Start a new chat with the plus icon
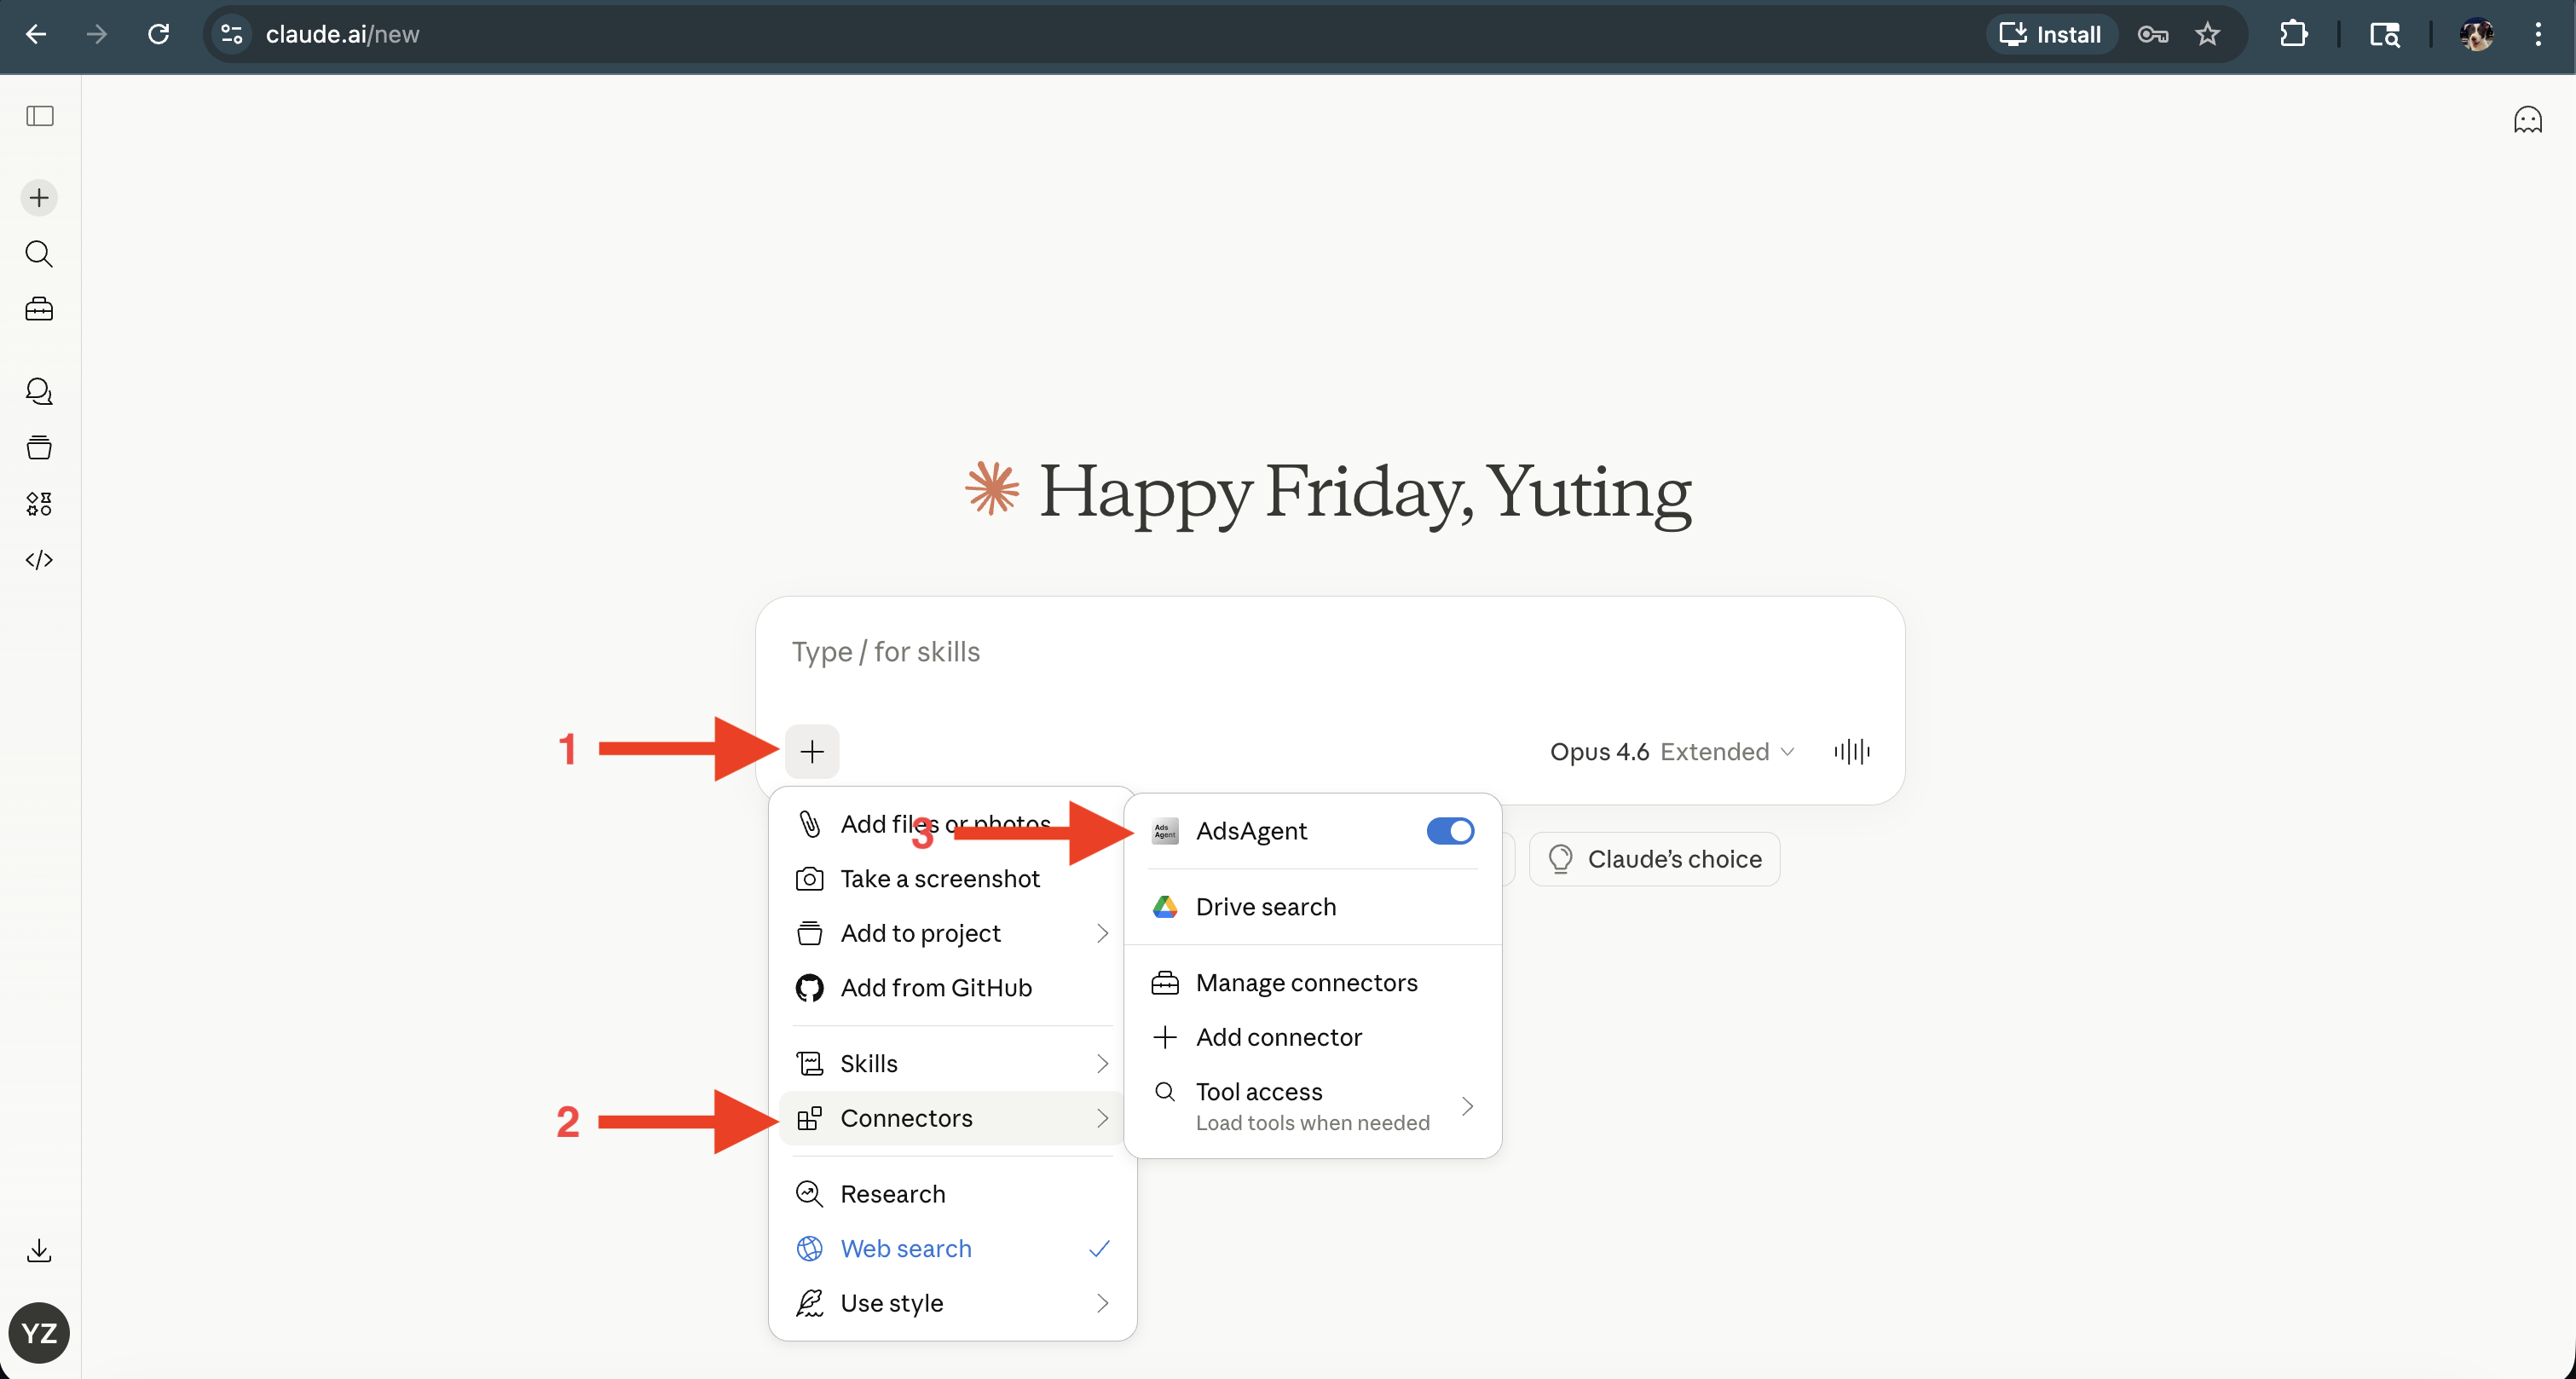This screenshot has width=2576, height=1379. [x=38, y=197]
